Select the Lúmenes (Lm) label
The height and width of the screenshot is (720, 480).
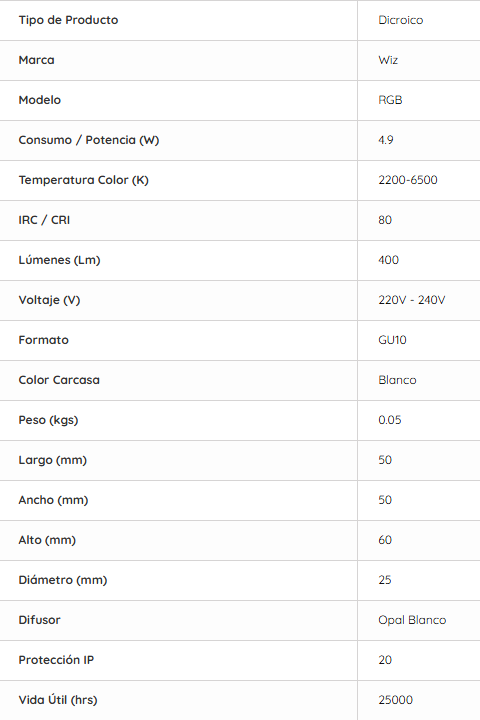[59, 260]
